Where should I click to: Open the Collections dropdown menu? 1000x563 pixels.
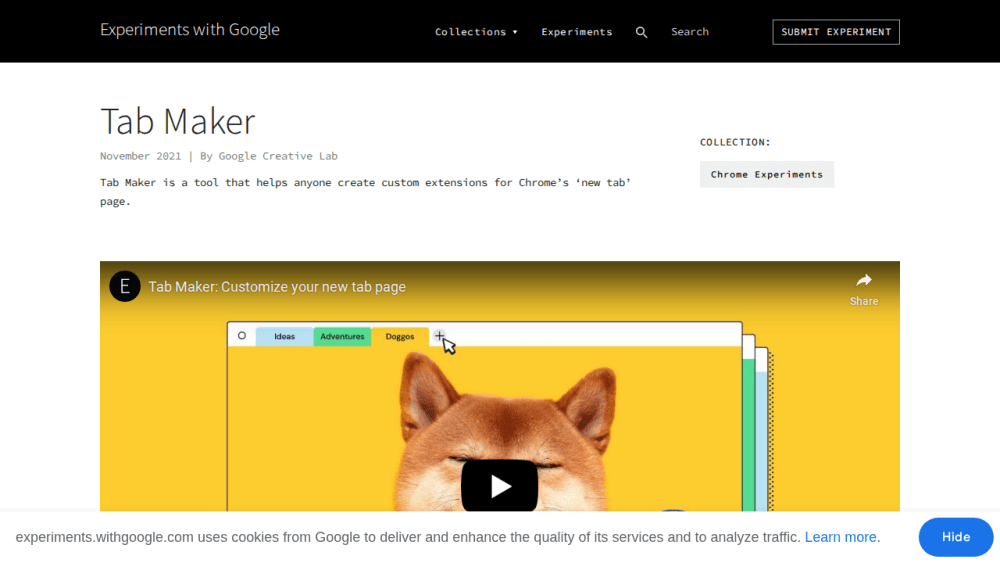pos(476,32)
